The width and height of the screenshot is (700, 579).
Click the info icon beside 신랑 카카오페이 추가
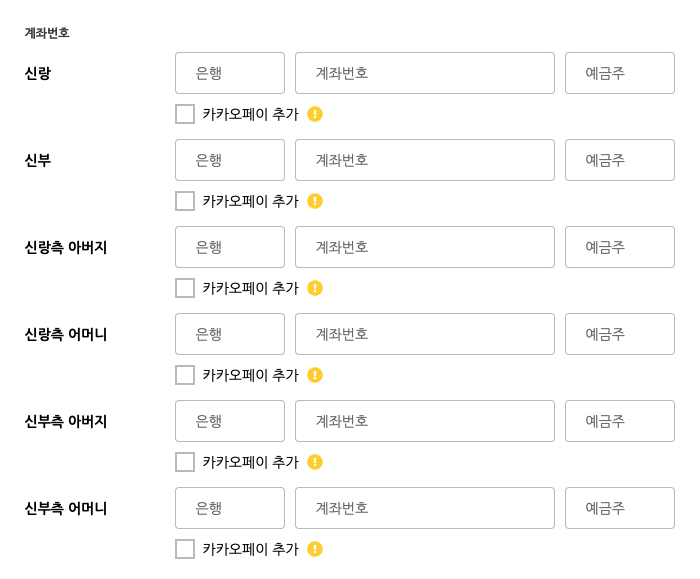click(315, 114)
